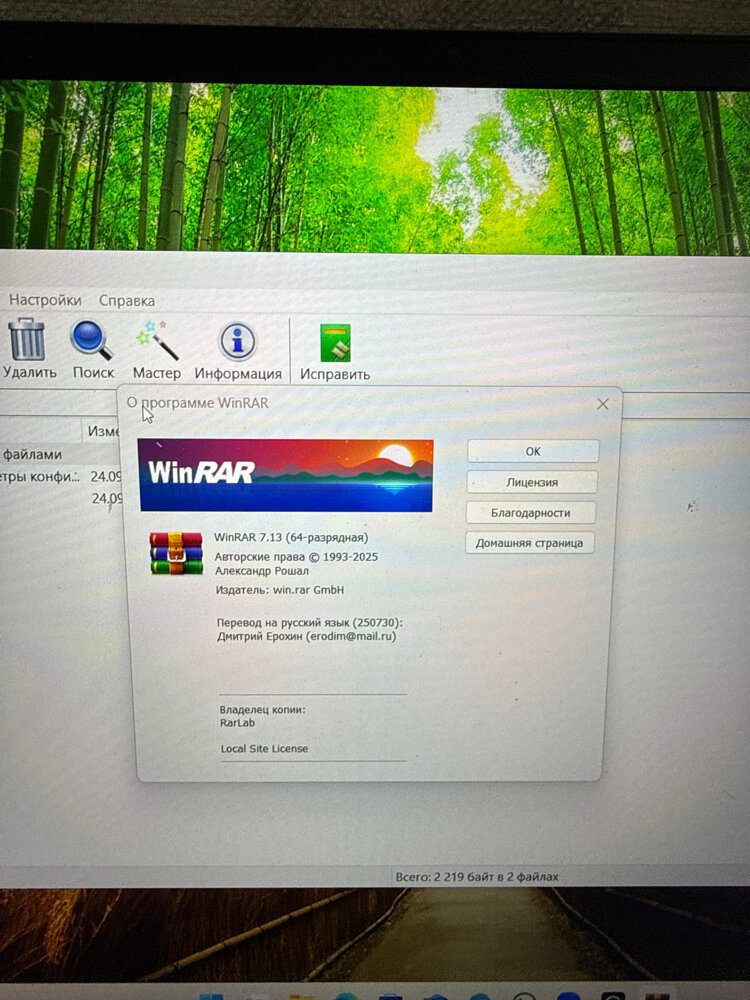The image size is (750, 1000).
Task: Click the 24.09 date beside етры конфи...
Action: [106, 476]
